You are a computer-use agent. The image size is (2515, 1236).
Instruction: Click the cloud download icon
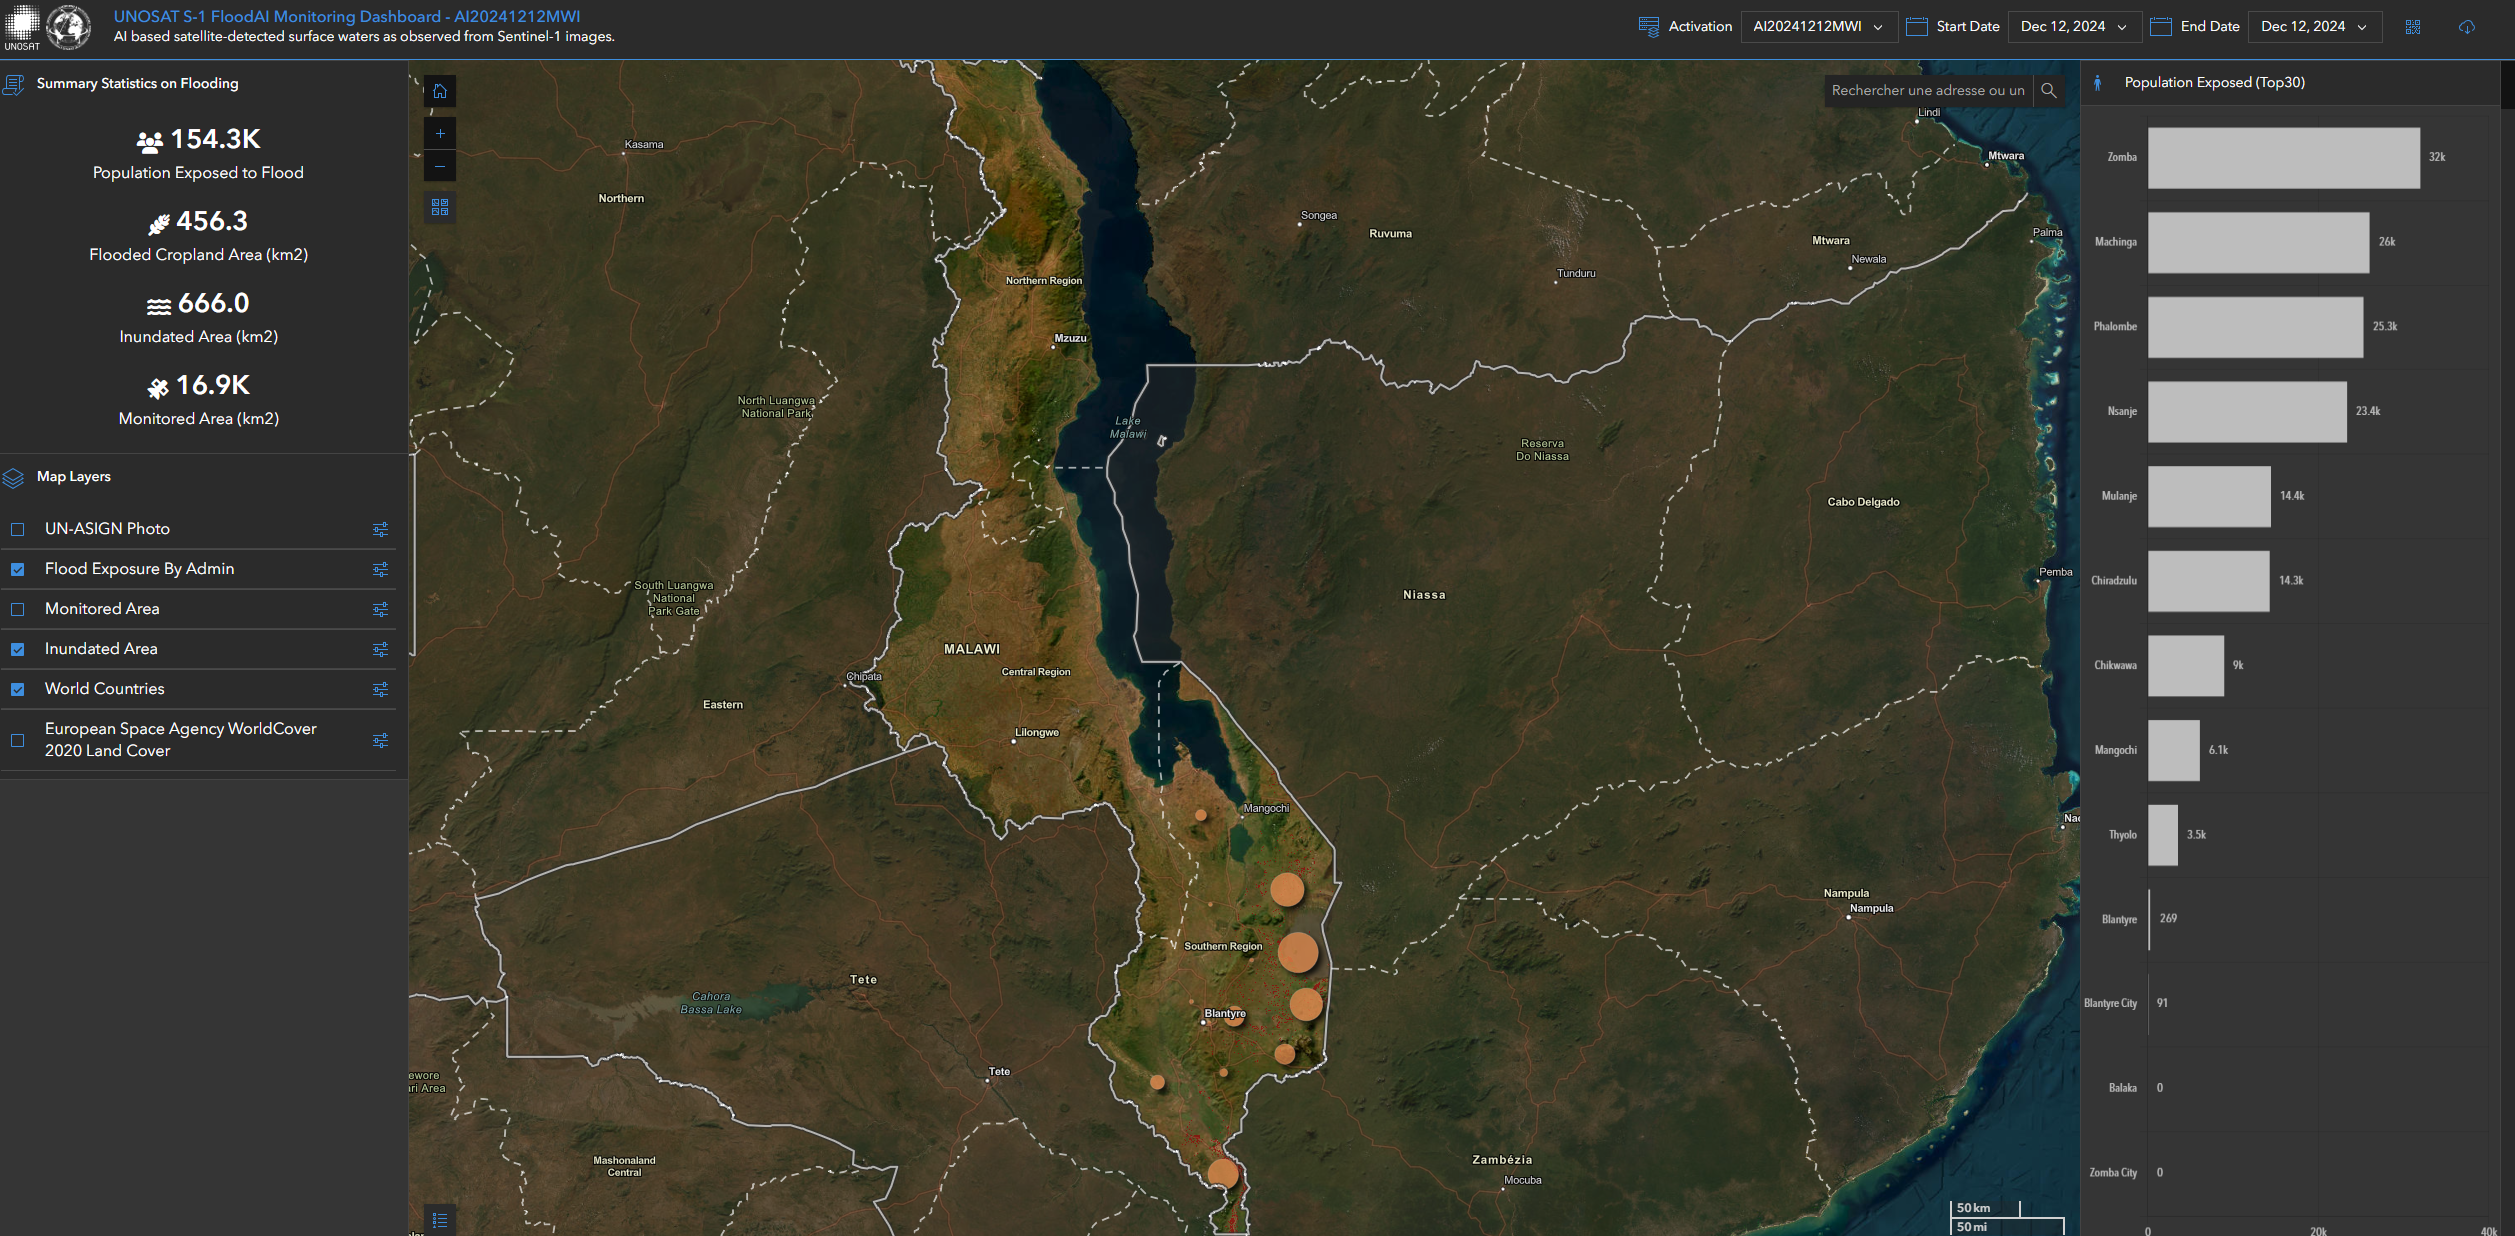2467,27
